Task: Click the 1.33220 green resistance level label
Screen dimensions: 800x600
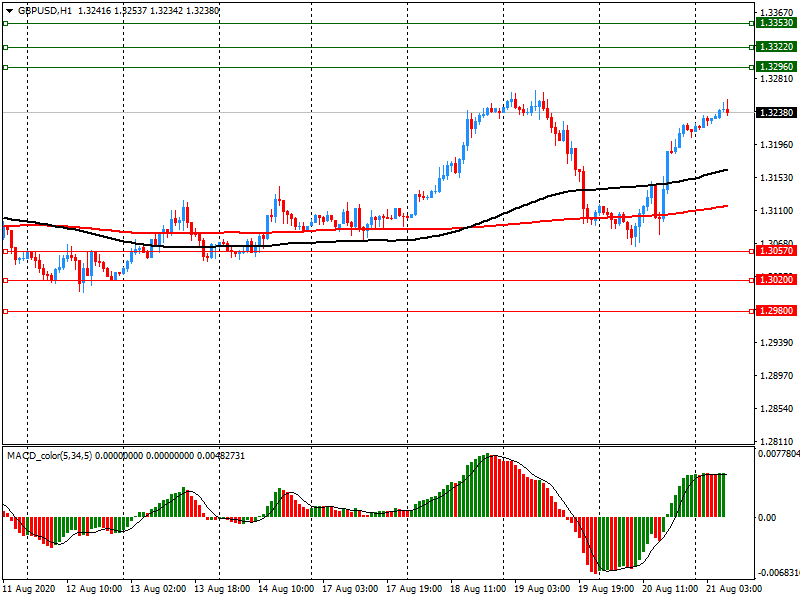Action: pyautogui.click(x=776, y=47)
